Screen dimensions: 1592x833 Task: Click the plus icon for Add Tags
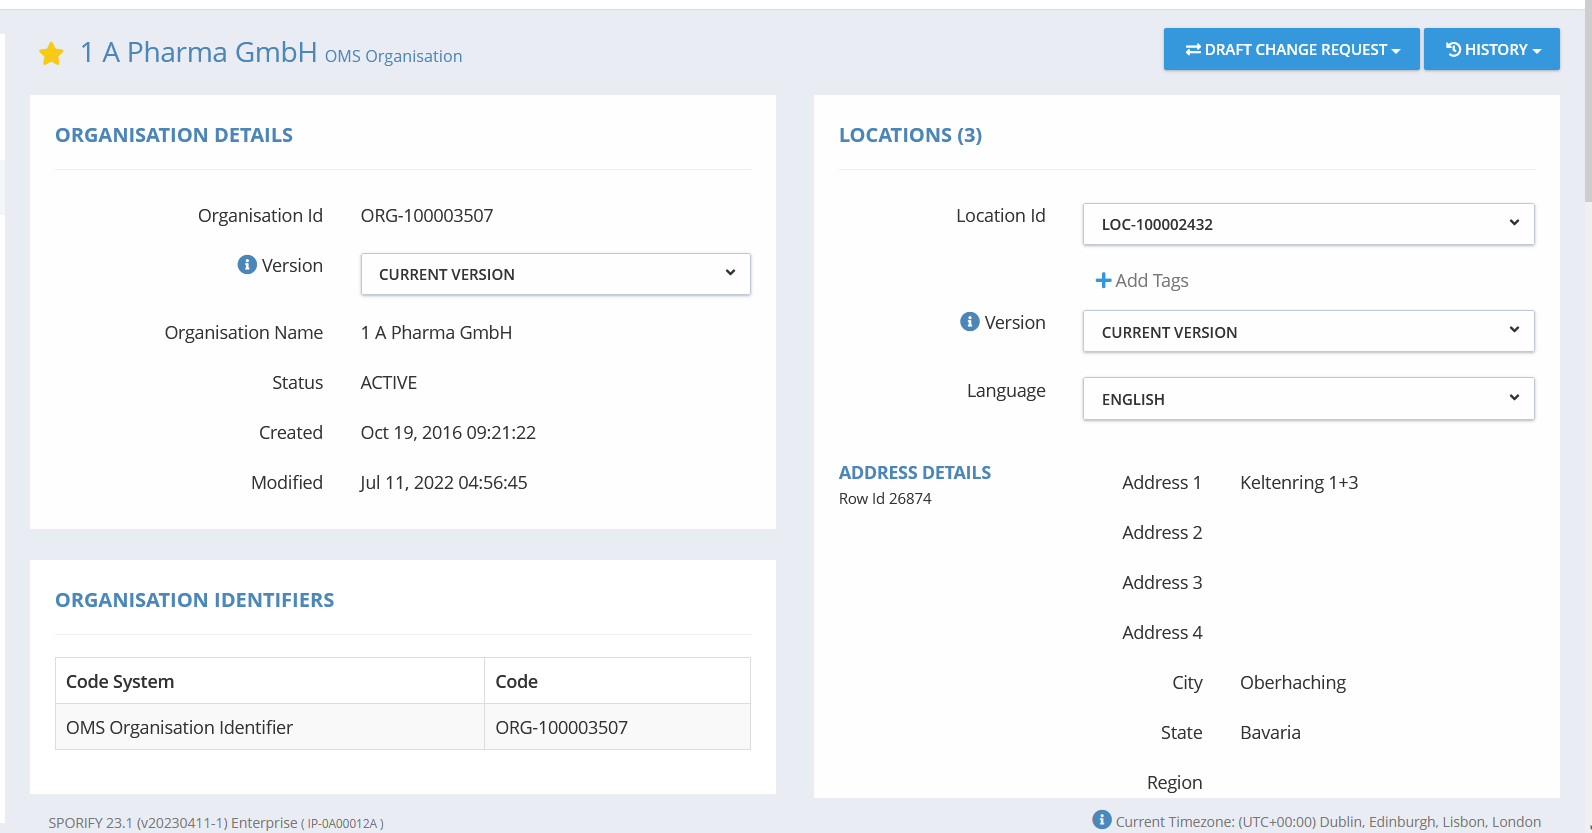point(1103,281)
